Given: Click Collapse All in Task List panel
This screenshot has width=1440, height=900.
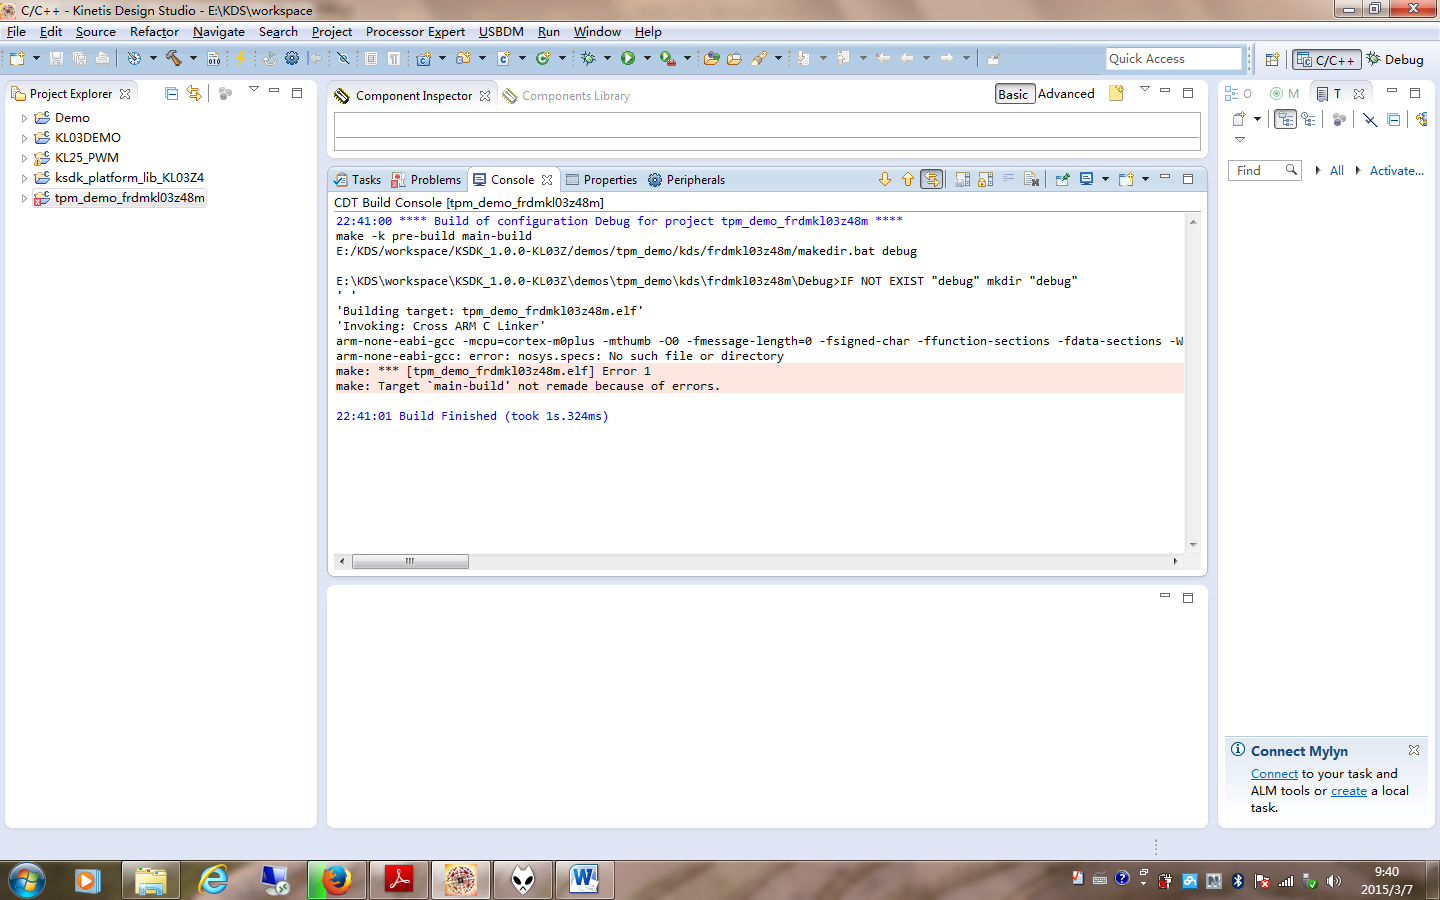Looking at the screenshot, I should click(x=1393, y=119).
